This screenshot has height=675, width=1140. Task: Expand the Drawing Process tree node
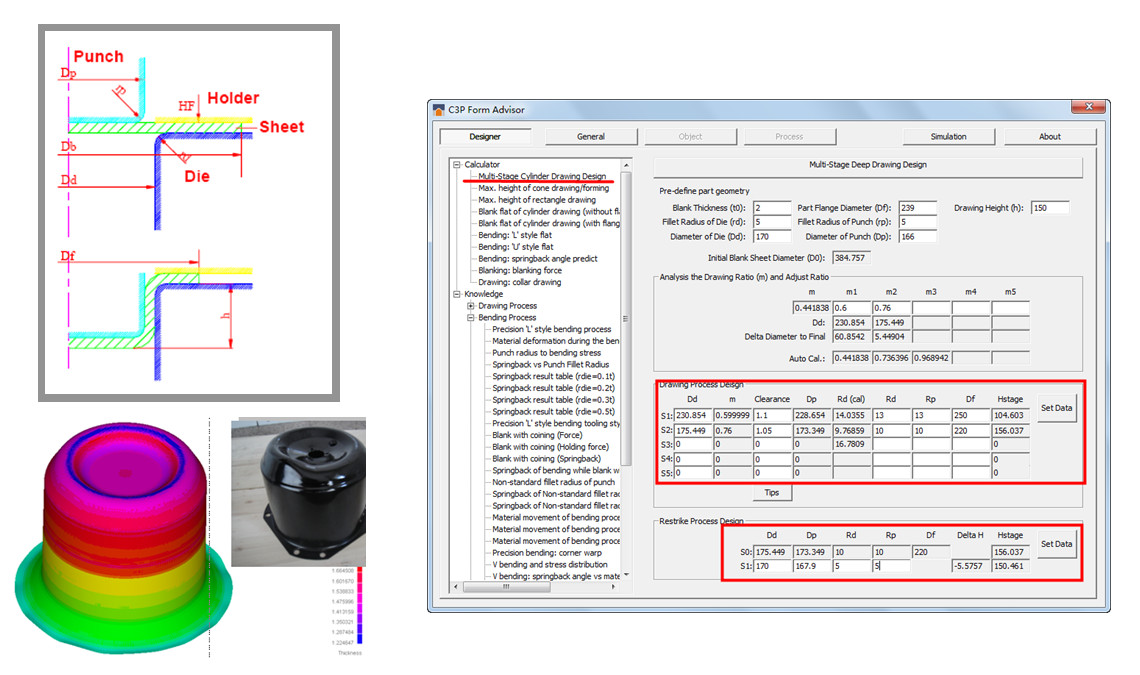coord(470,306)
